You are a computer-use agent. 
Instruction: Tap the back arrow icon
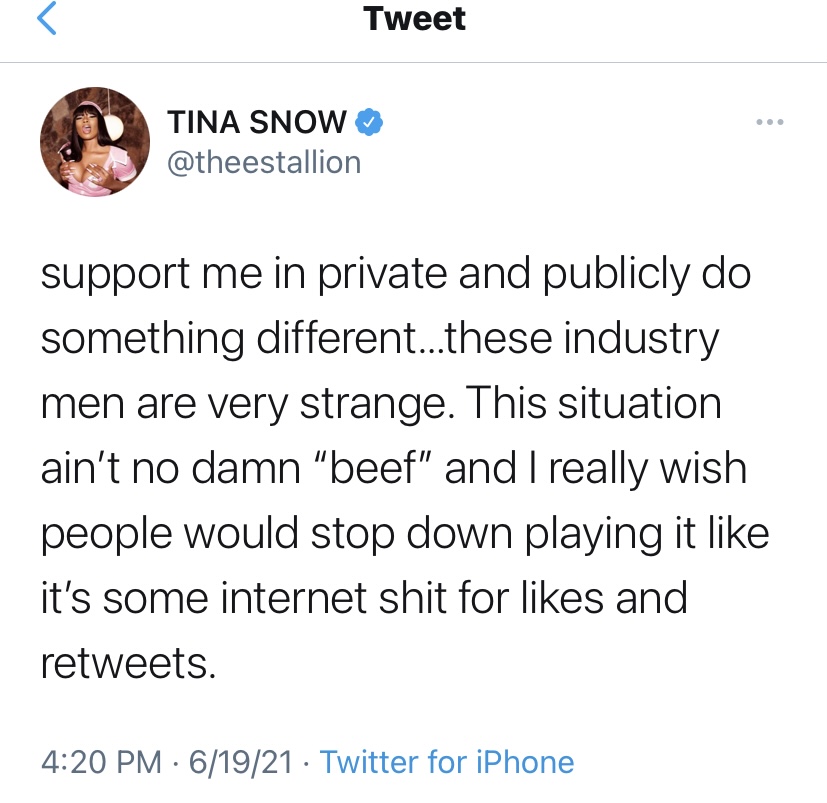coord(46,18)
